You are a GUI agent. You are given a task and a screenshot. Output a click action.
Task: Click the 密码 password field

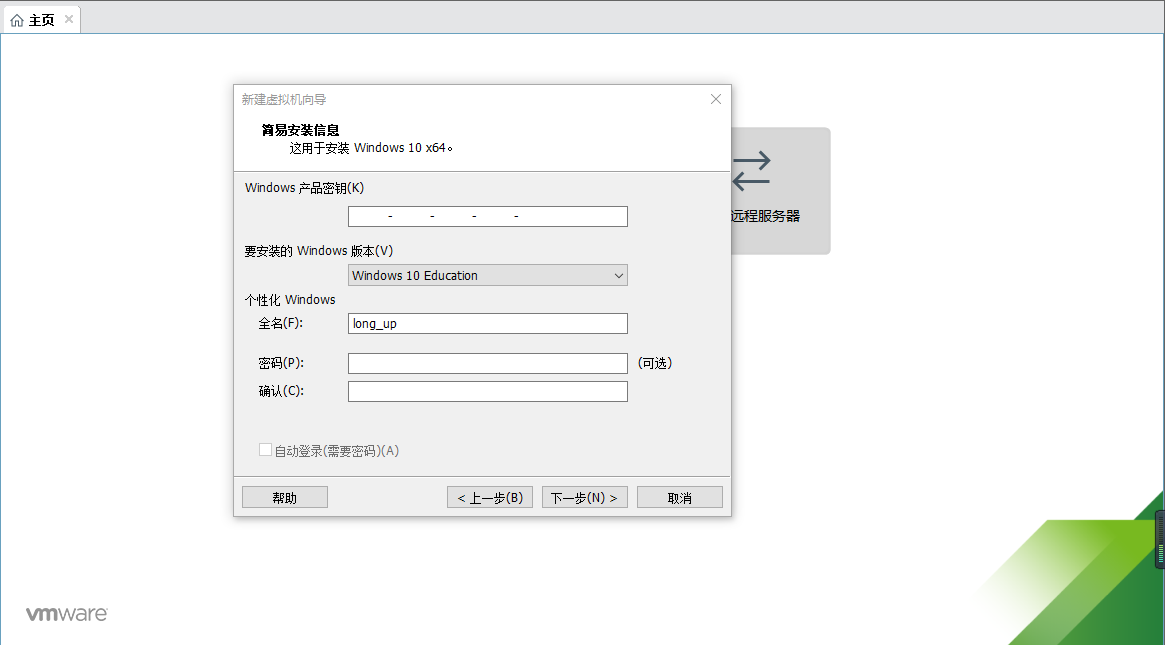pos(487,363)
